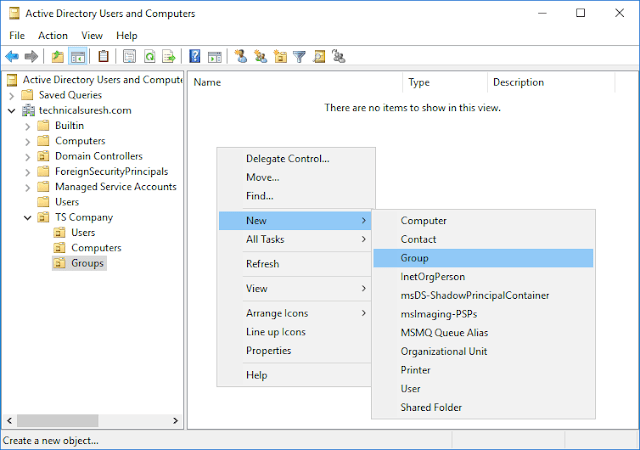Click the Help question mark toolbar icon
This screenshot has height=450, width=640.
pyautogui.click(x=195, y=56)
